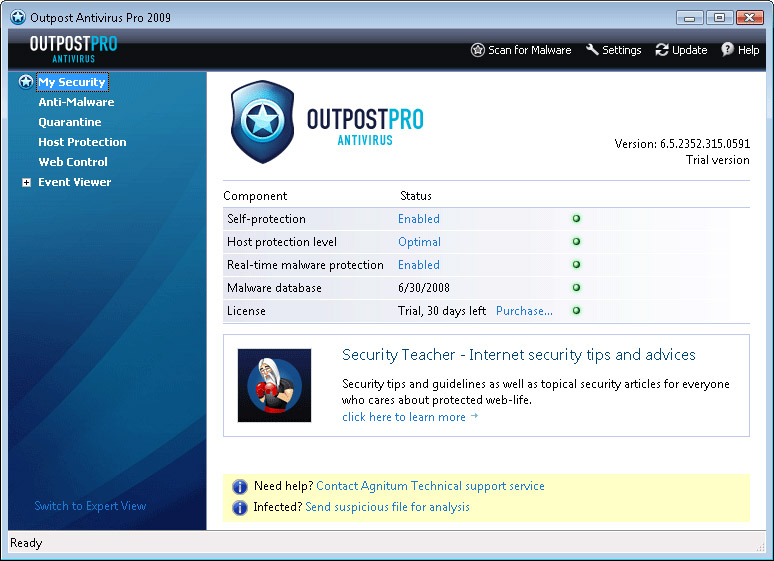Click the green status dot for Self-protection
Viewport: 774px width, 561px height.
pos(576,218)
